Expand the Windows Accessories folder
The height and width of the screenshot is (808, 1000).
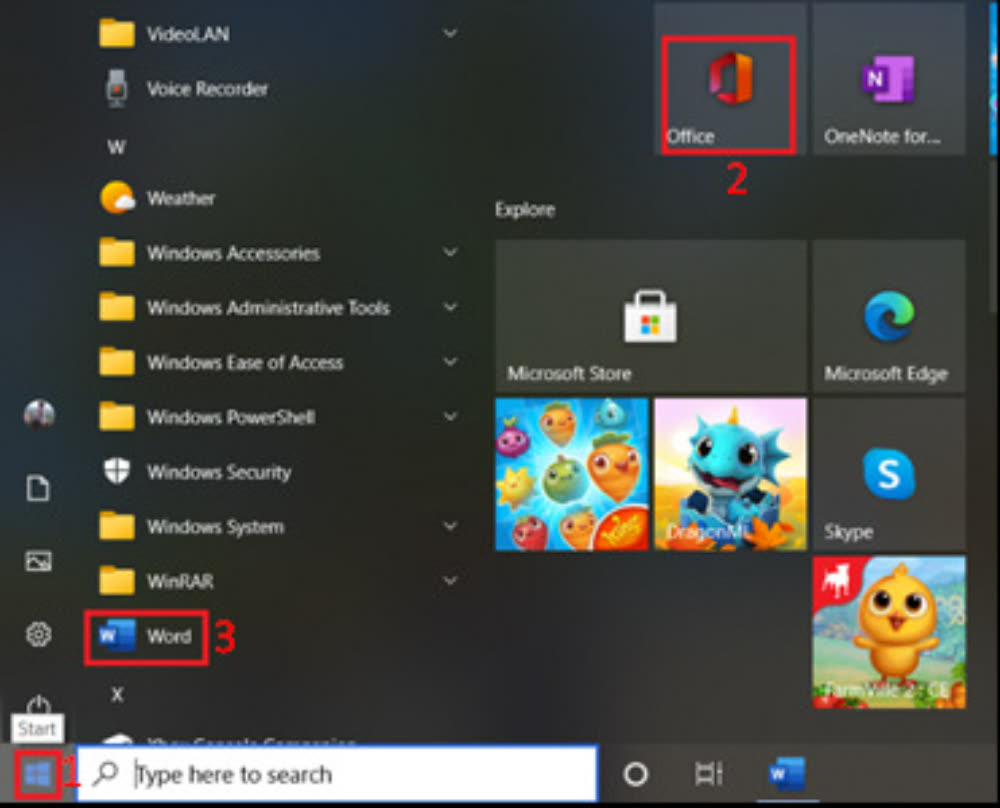(x=450, y=253)
